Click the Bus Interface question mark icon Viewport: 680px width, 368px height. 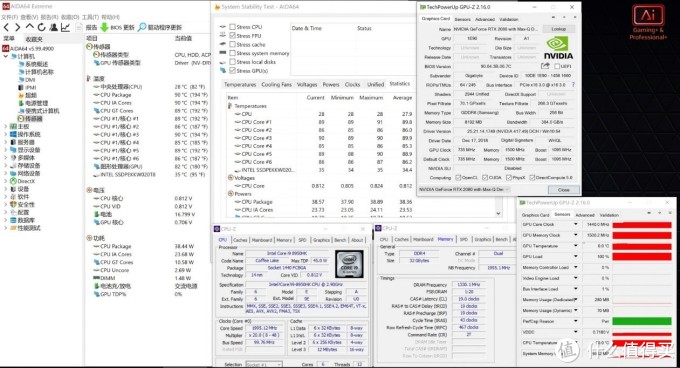click(x=573, y=85)
